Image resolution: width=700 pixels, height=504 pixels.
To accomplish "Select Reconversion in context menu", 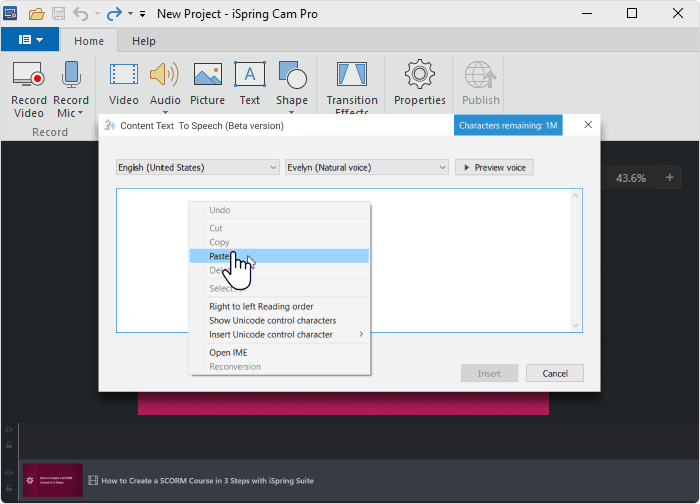I will tap(279, 367).
